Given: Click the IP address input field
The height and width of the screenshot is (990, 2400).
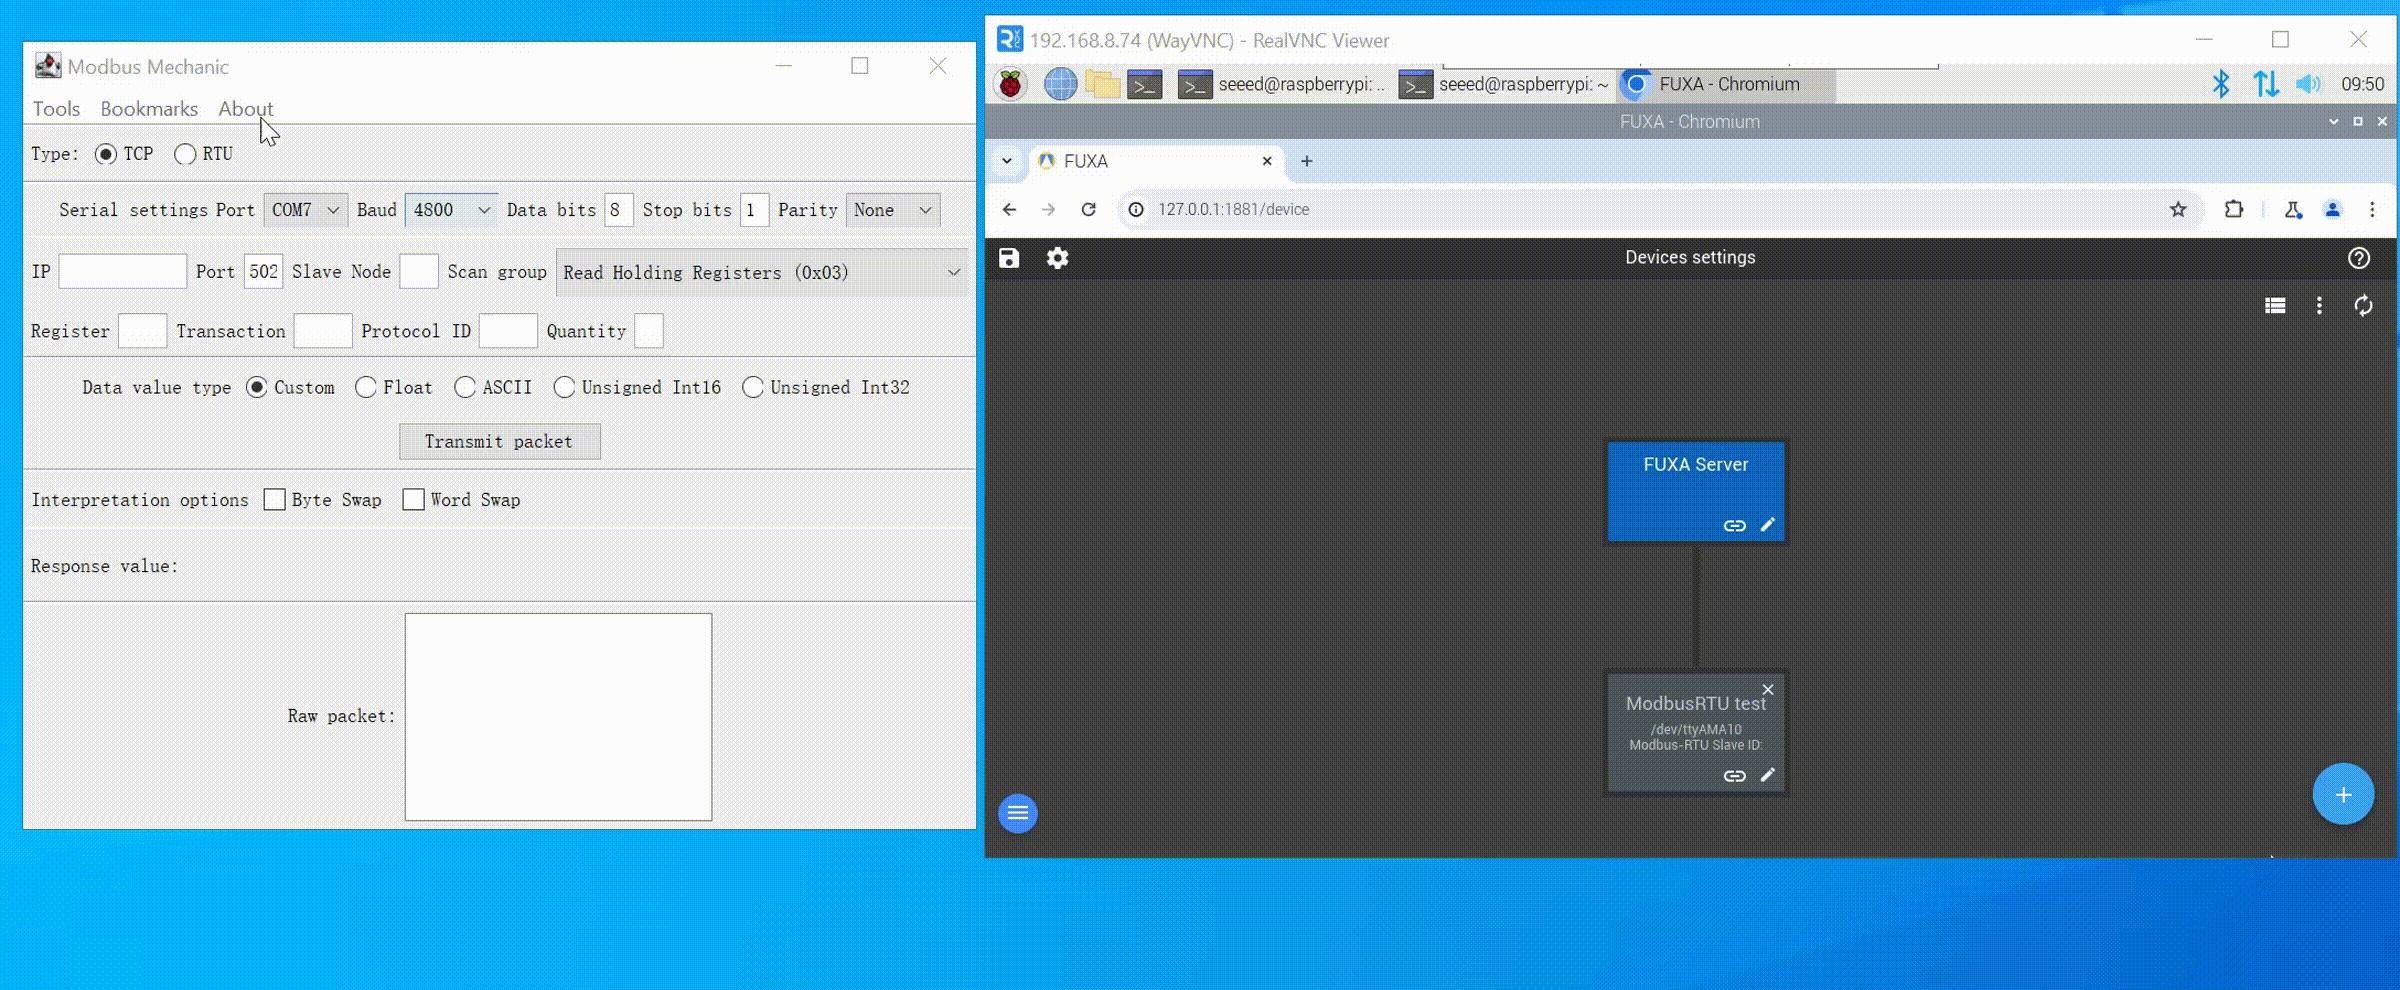Looking at the screenshot, I should pyautogui.click(x=123, y=271).
